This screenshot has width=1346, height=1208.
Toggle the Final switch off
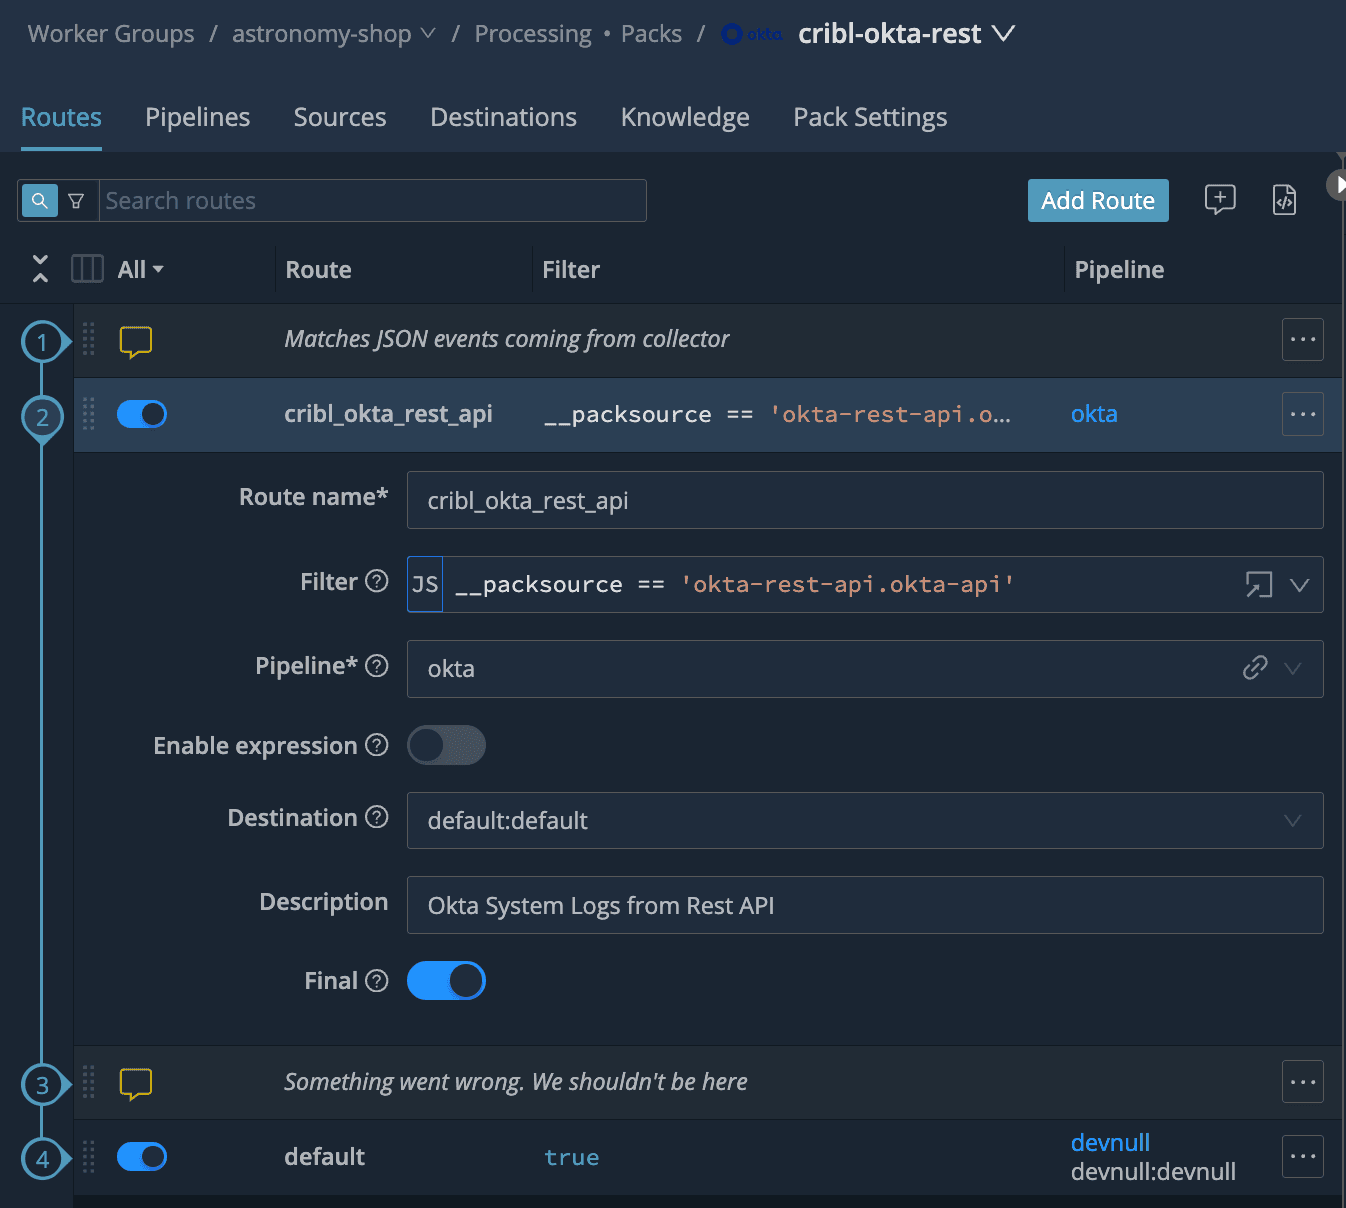pos(446,981)
